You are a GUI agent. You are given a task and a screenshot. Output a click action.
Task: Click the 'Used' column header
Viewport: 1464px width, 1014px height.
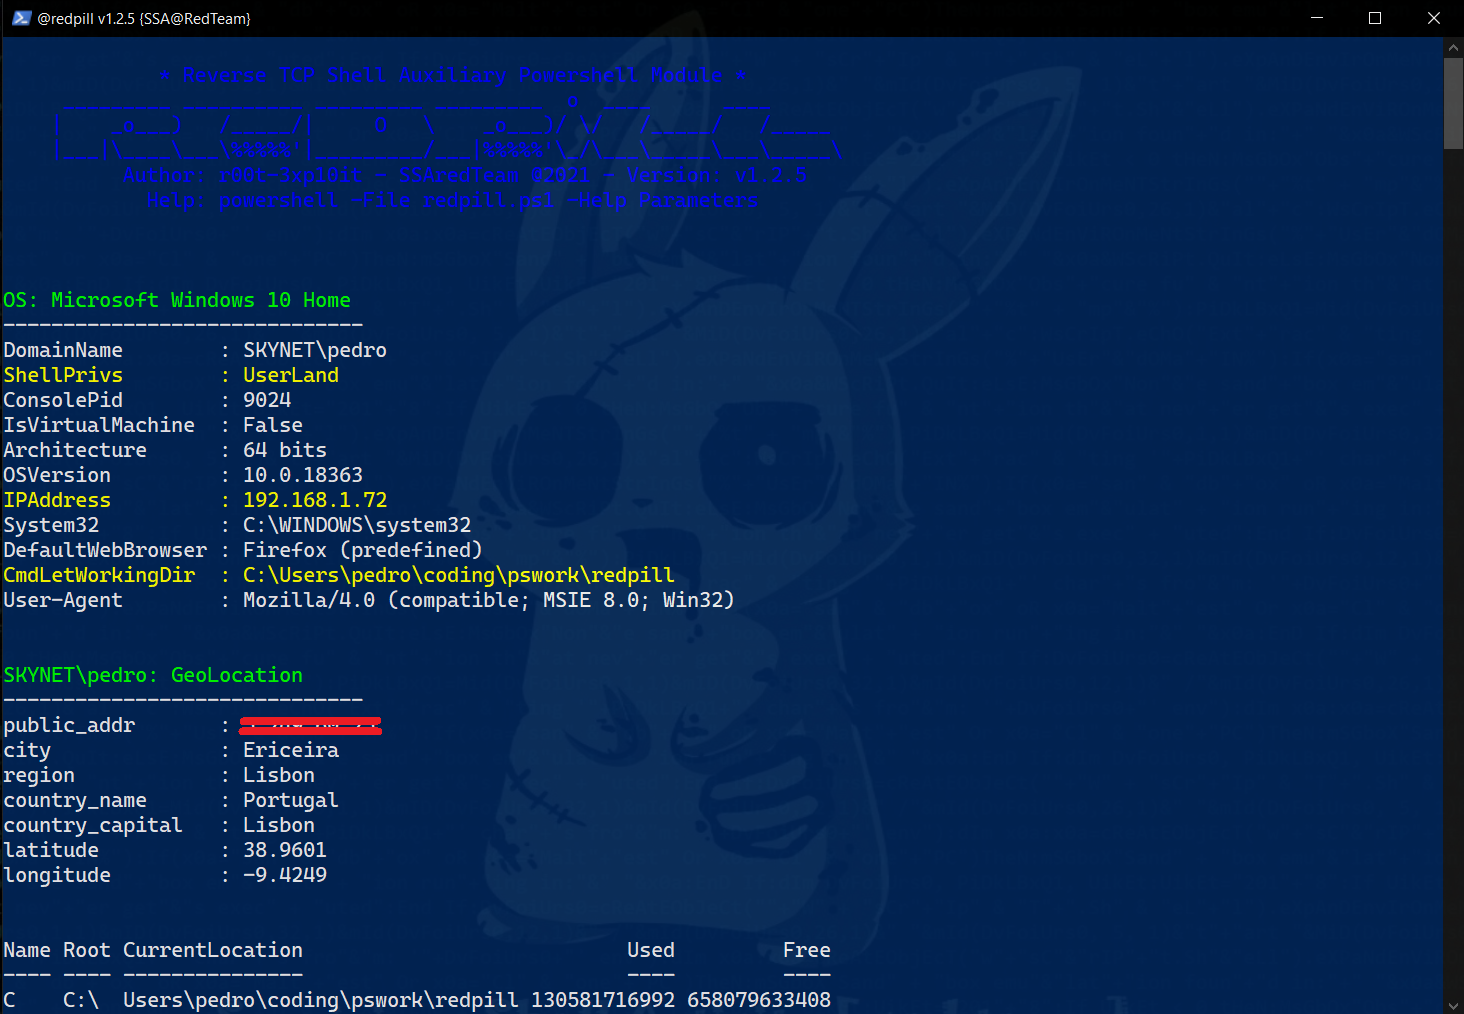pos(651,950)
